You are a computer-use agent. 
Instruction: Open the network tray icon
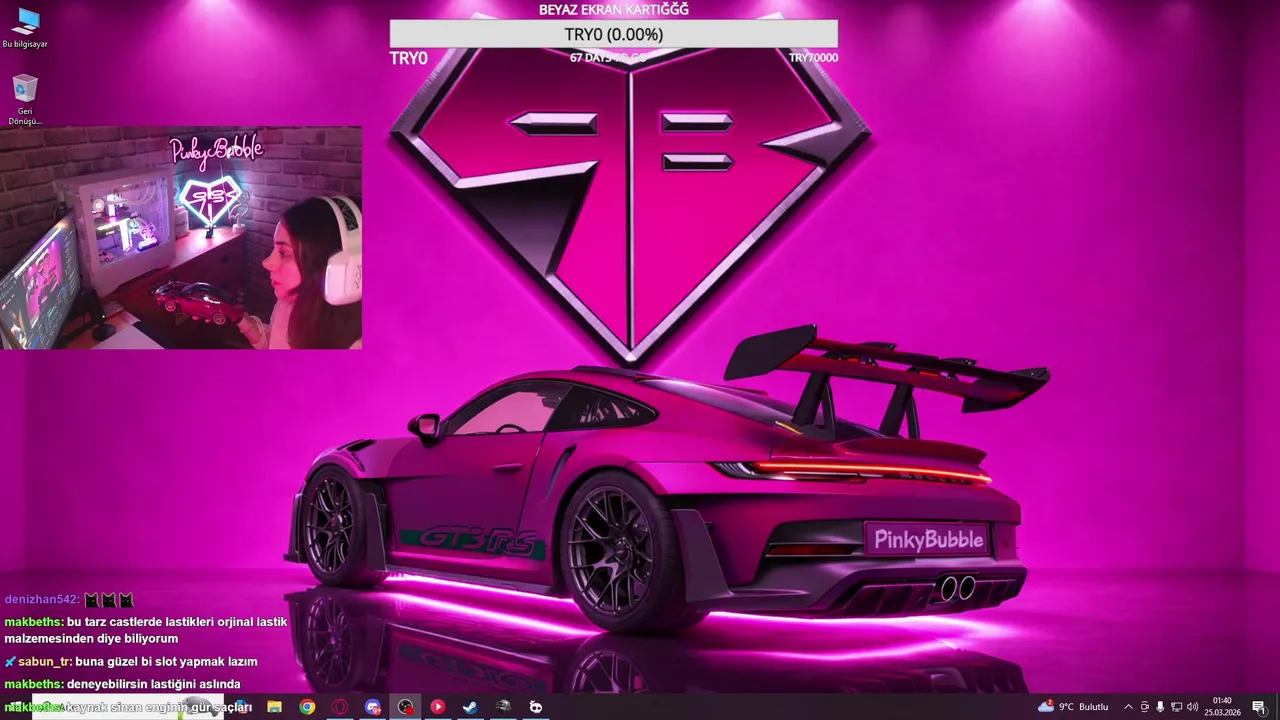click(x=1176, y=707)
